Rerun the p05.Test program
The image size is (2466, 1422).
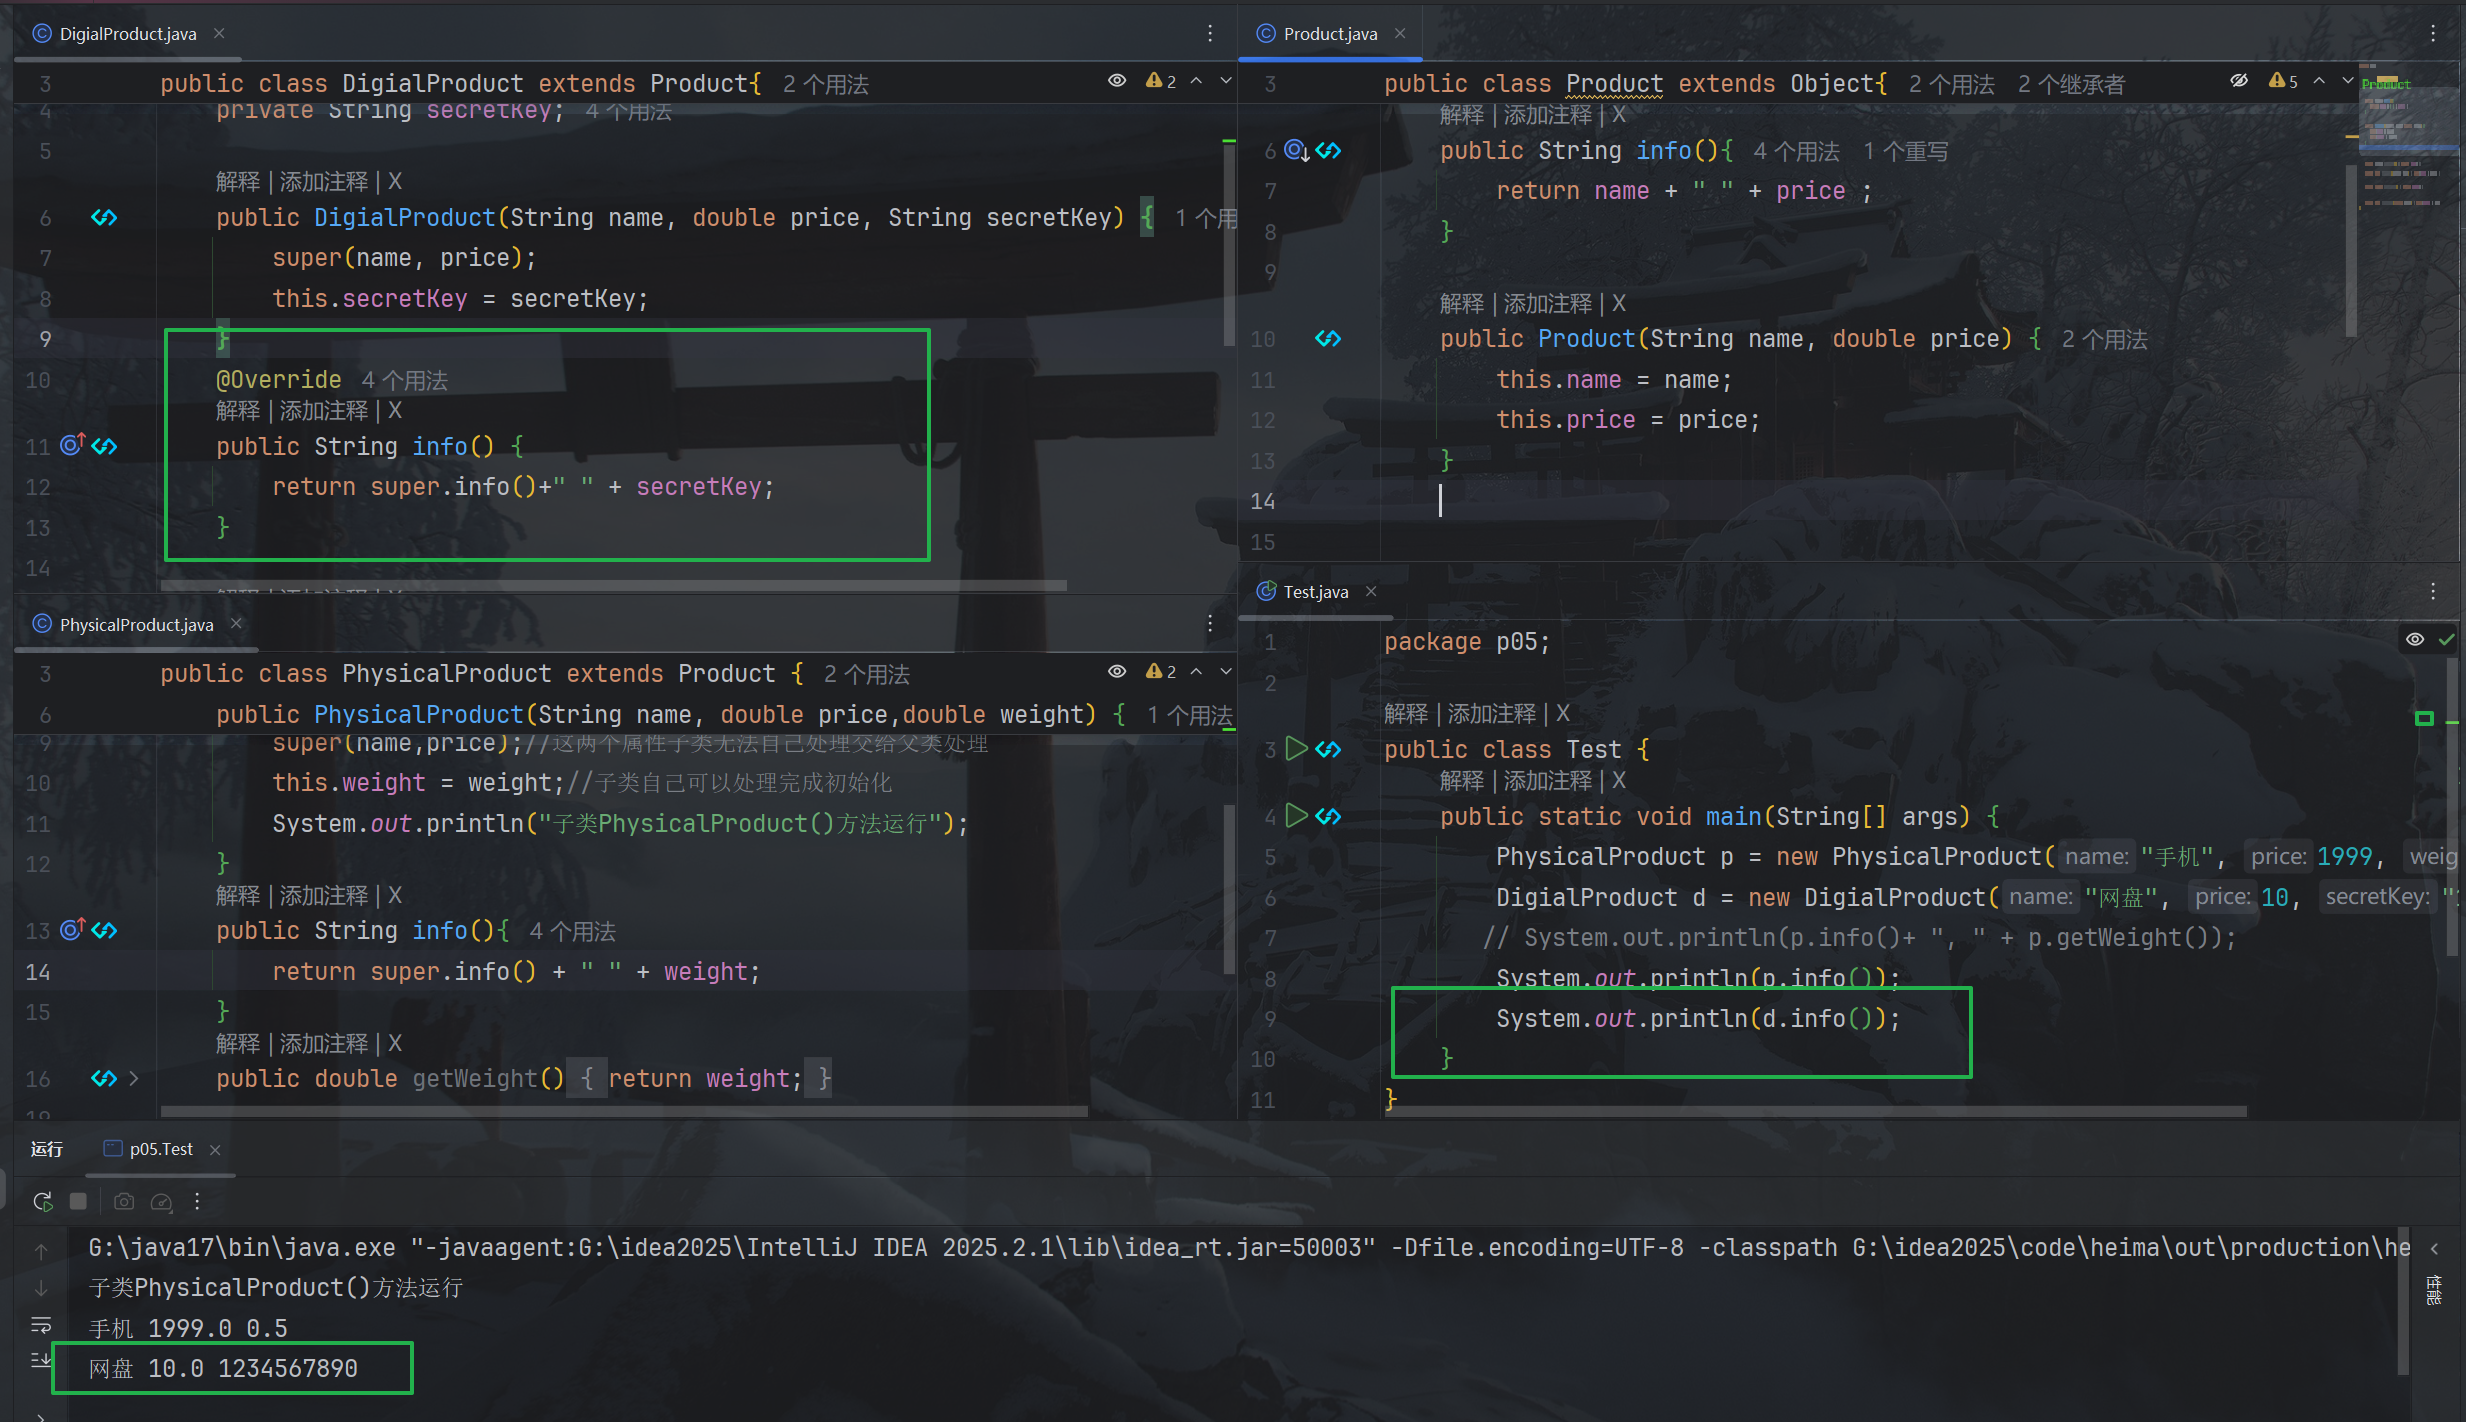tap(42, 1201)
